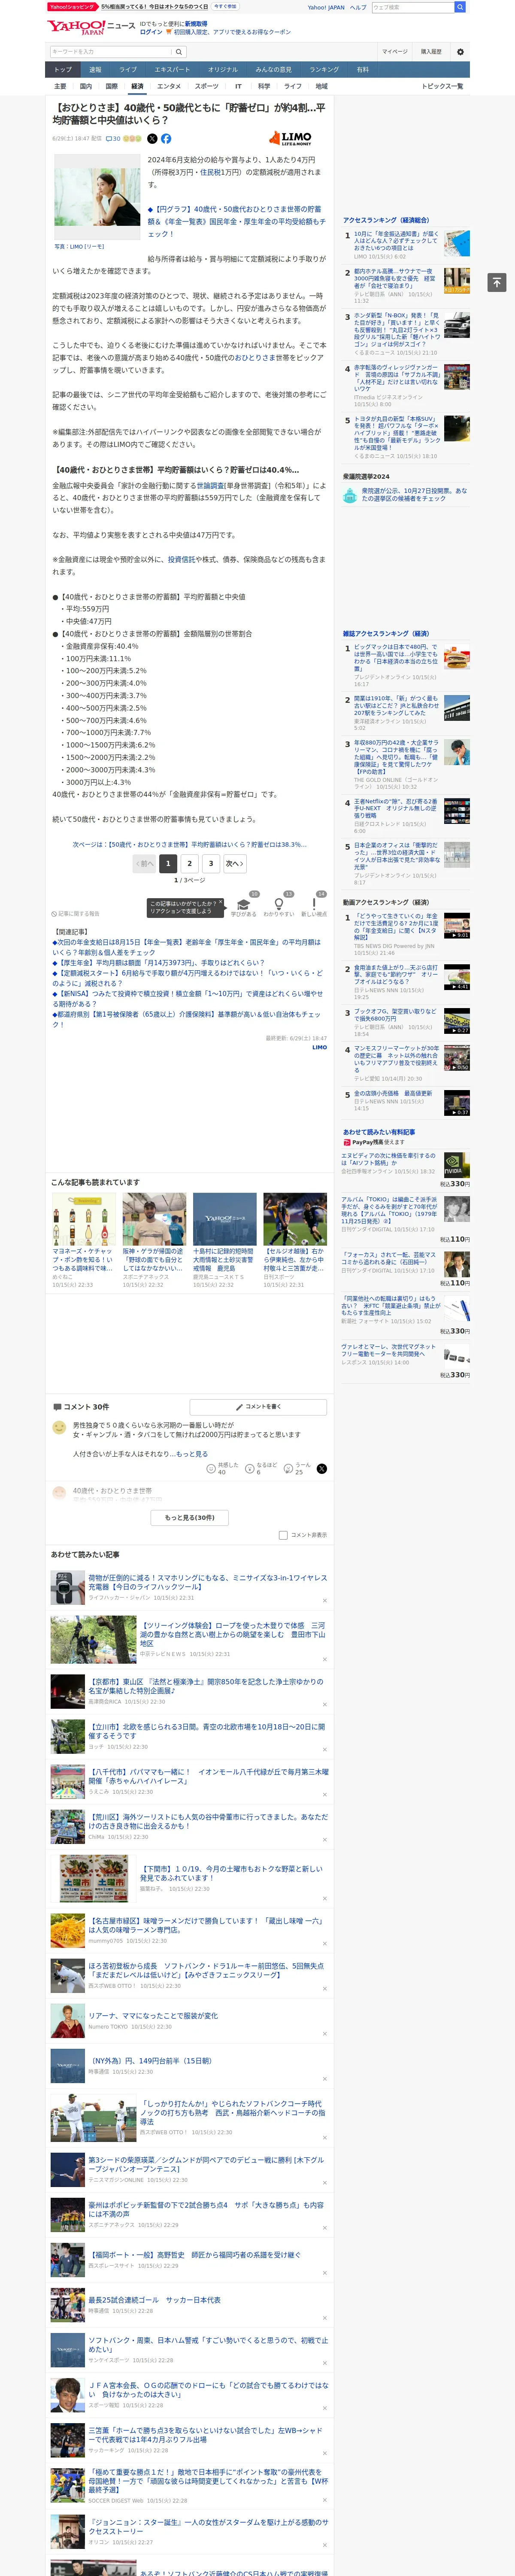Open settings via the gear icon
515x2576 pixels.
coord(460,52)
